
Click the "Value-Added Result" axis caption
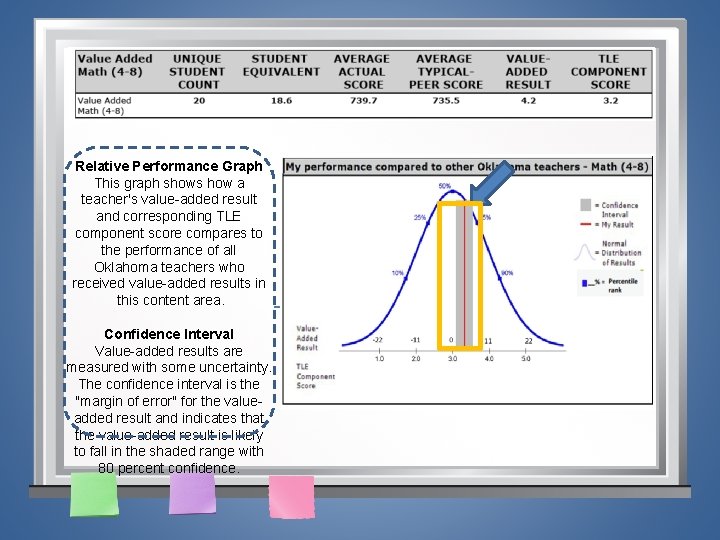307,338
